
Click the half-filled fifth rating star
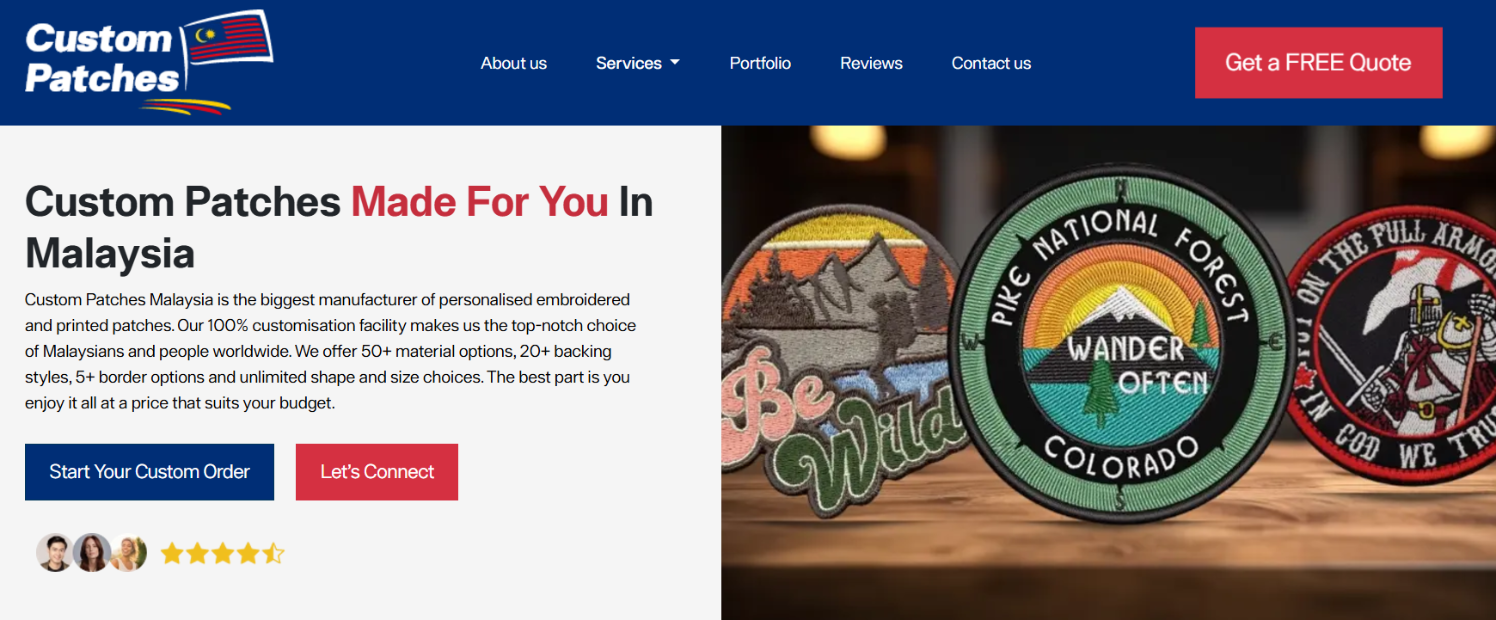(273, 553)
